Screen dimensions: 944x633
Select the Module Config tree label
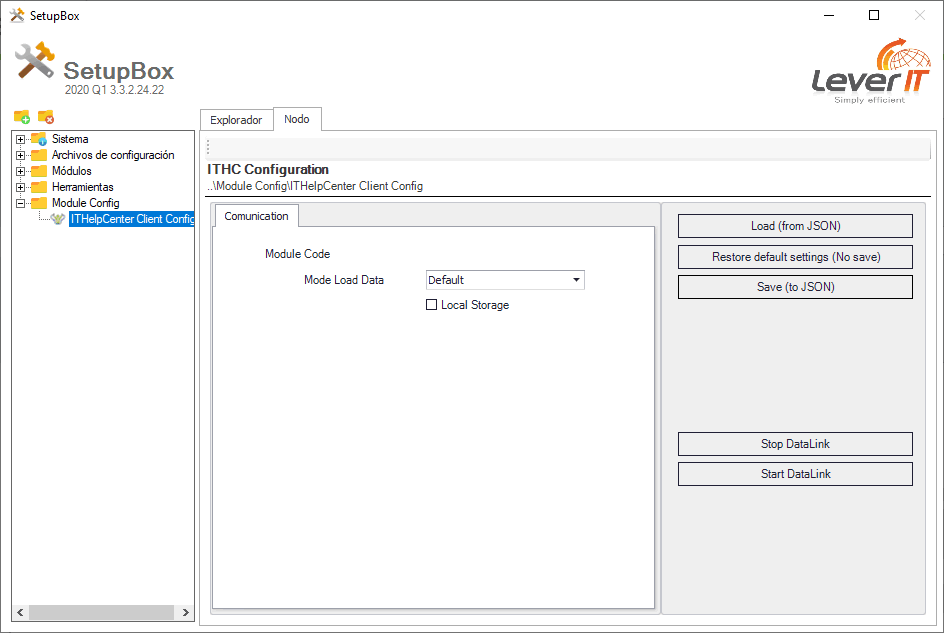[x=85, y=203]
